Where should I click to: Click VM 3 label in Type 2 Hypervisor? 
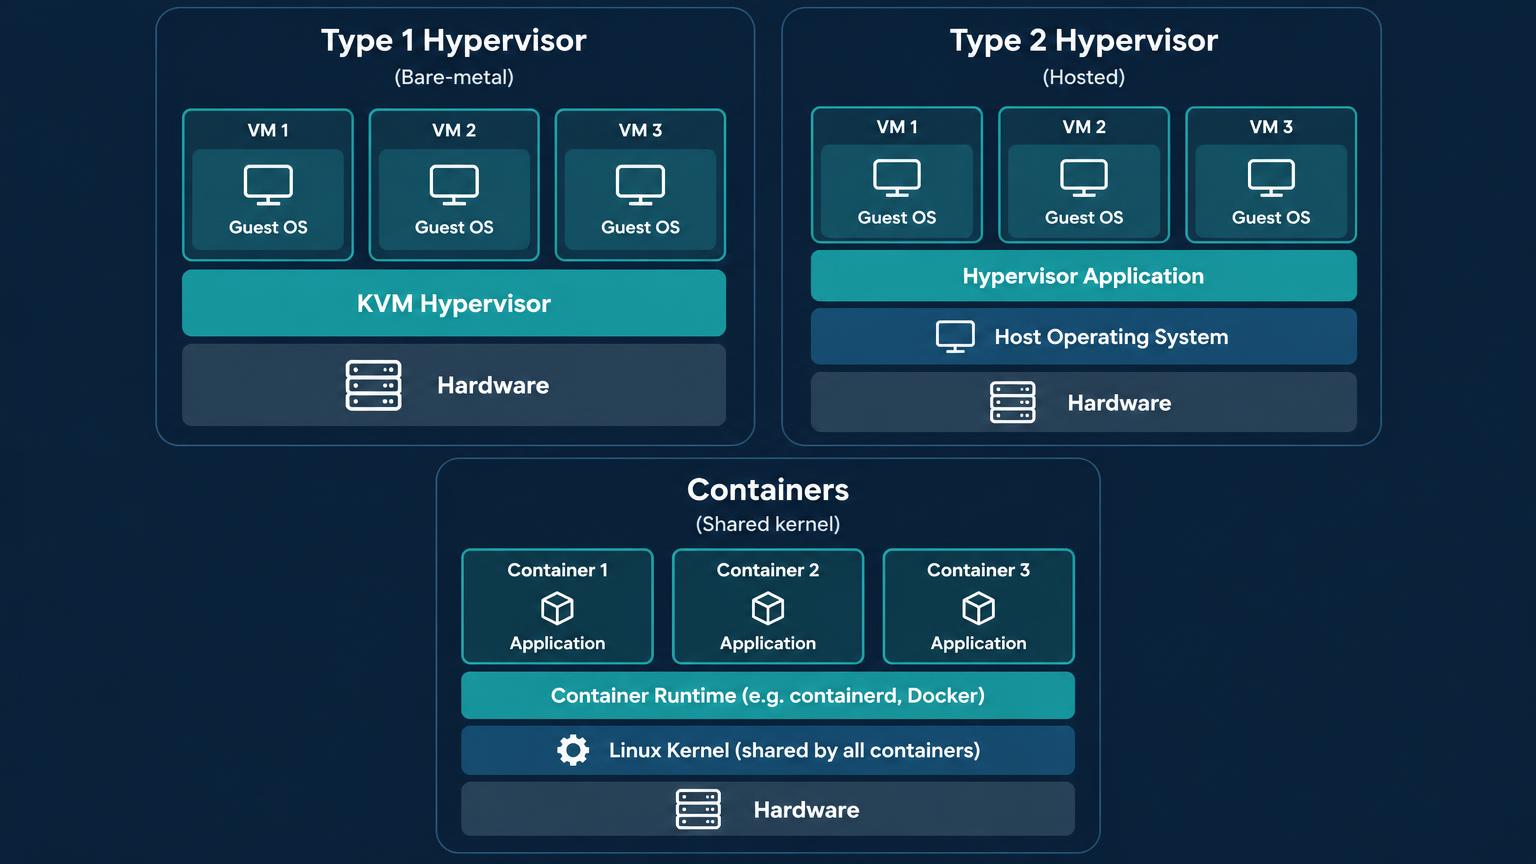click(x=1271, y=127)
